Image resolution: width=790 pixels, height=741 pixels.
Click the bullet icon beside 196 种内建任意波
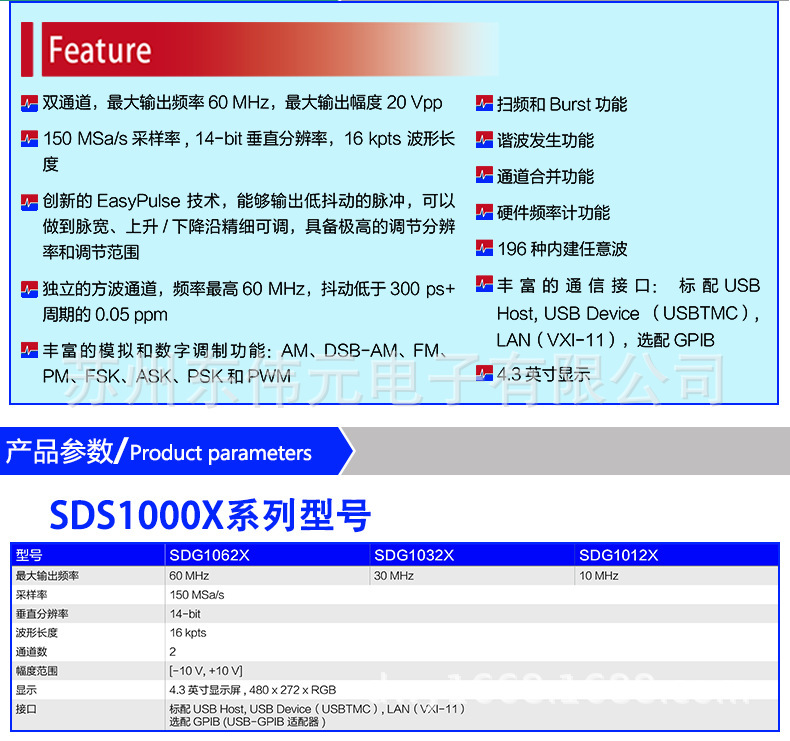[484, 248]
